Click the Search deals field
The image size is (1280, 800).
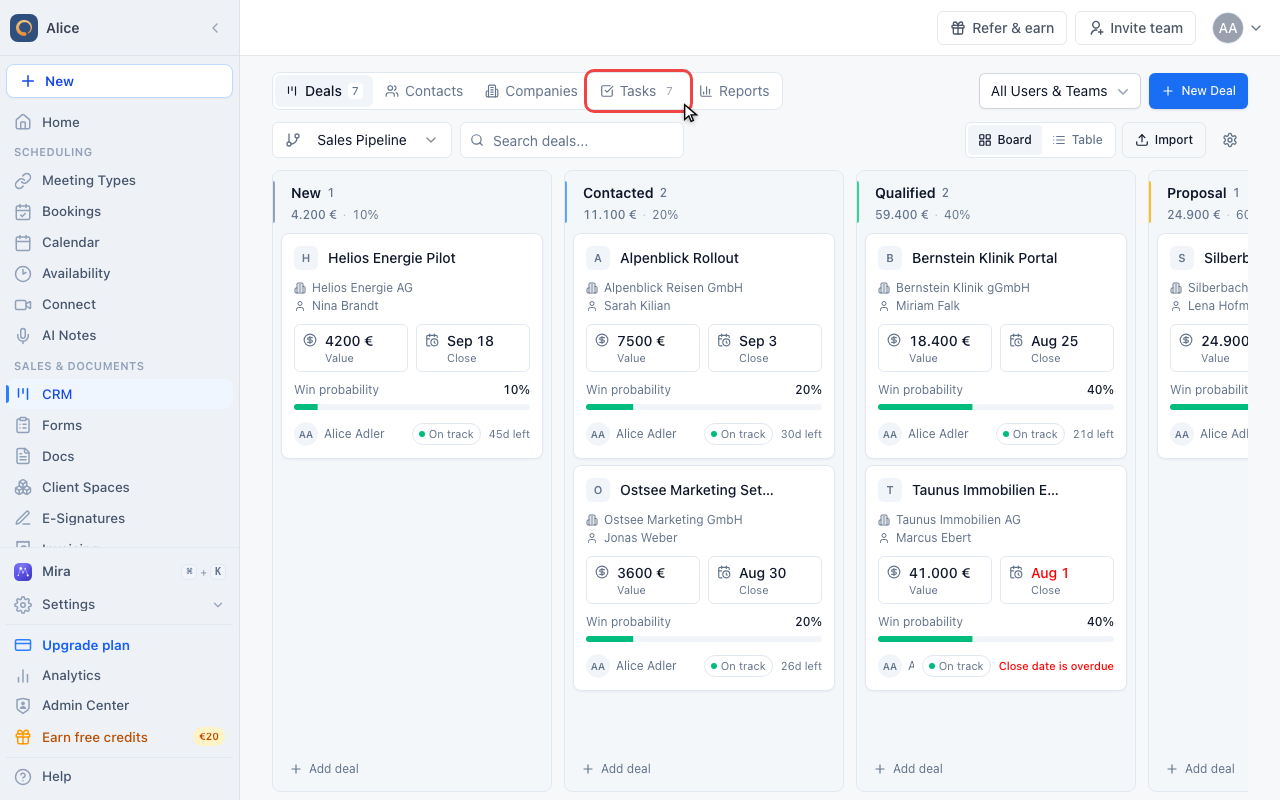click(x=572, y=140)
